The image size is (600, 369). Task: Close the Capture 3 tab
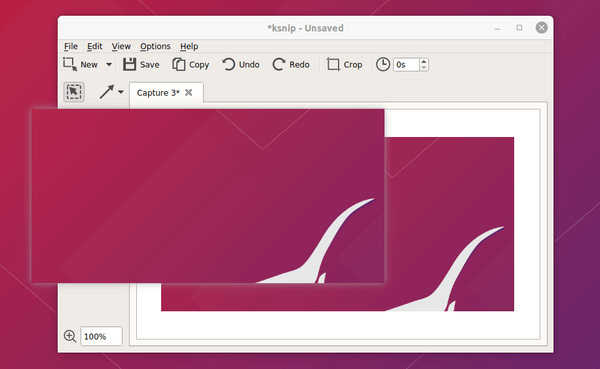(x=189, y=92)
